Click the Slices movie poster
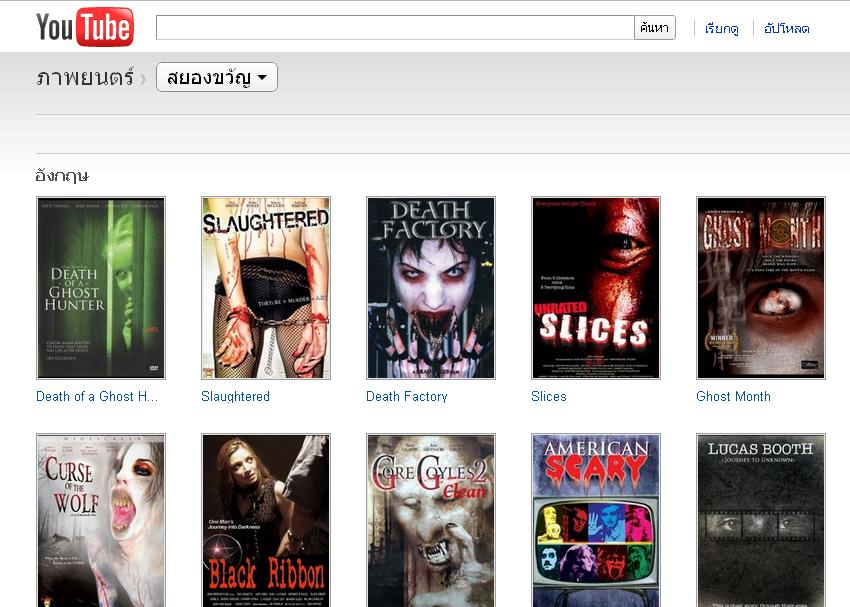The width and height of the screenshot is (850, 607). [x=596, y=288]
